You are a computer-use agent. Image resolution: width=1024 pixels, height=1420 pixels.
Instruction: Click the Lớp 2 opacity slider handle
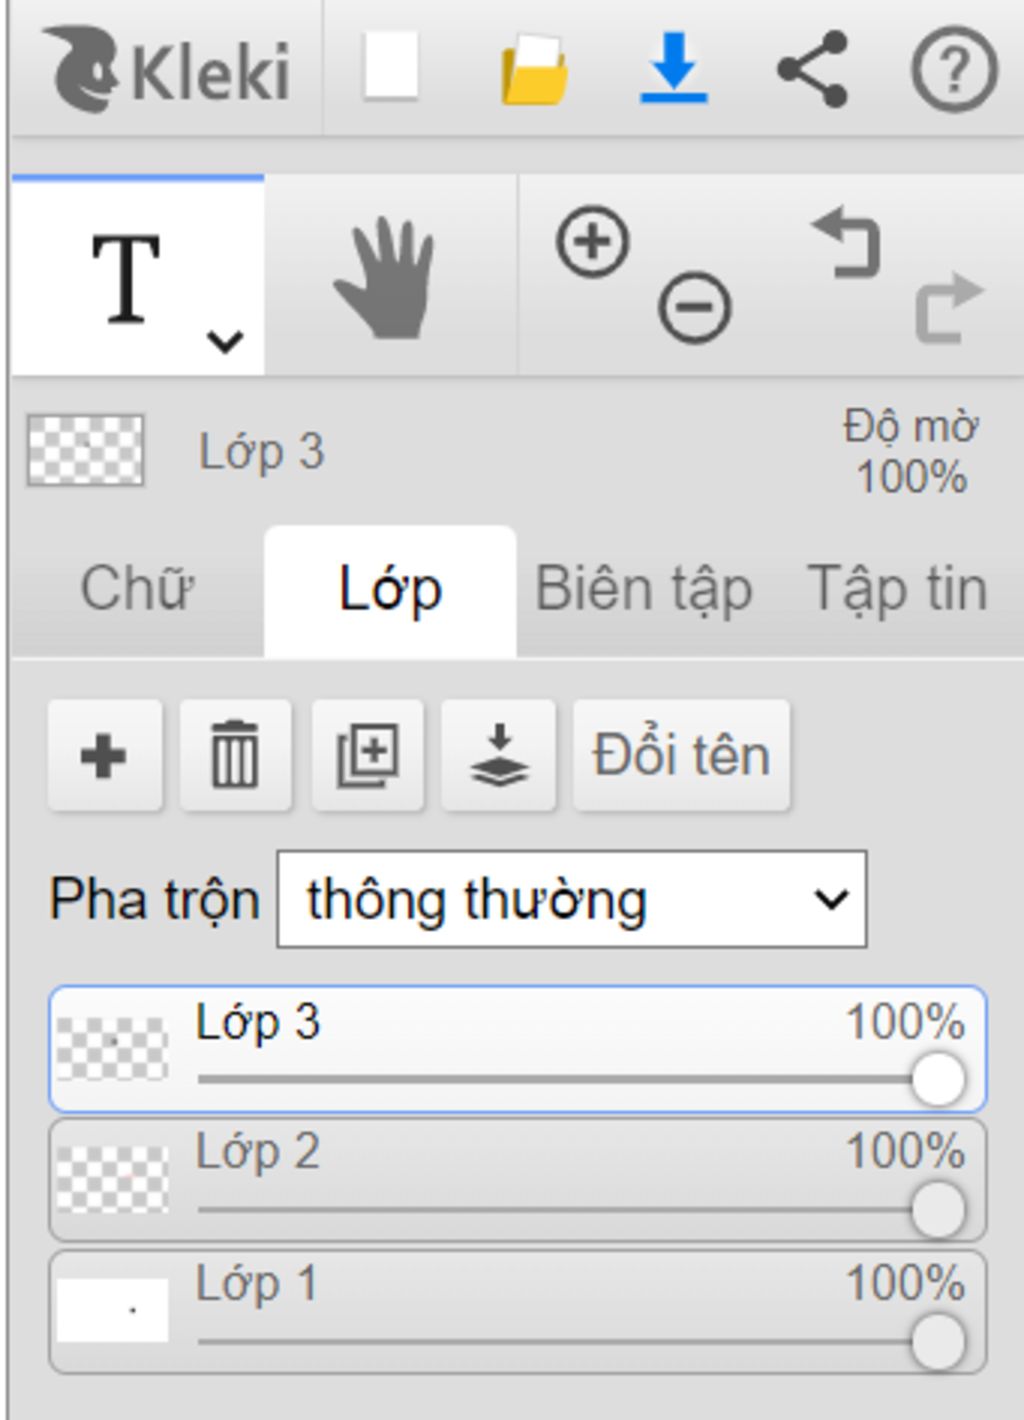coord(938,1210)
